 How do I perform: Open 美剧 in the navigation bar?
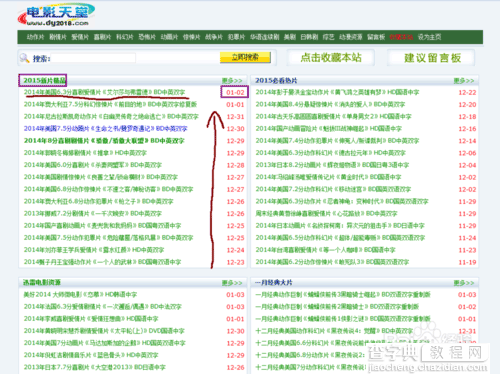click(x=290, y=37)
